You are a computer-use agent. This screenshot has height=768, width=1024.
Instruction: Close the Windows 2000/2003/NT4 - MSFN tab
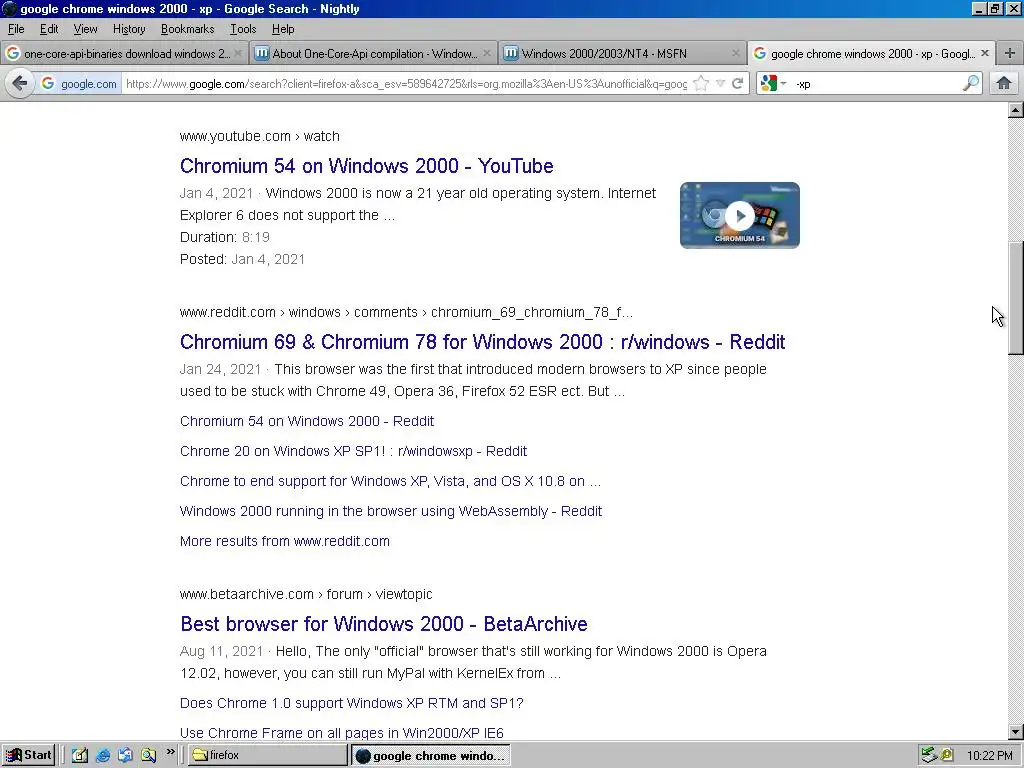point(735,54)
